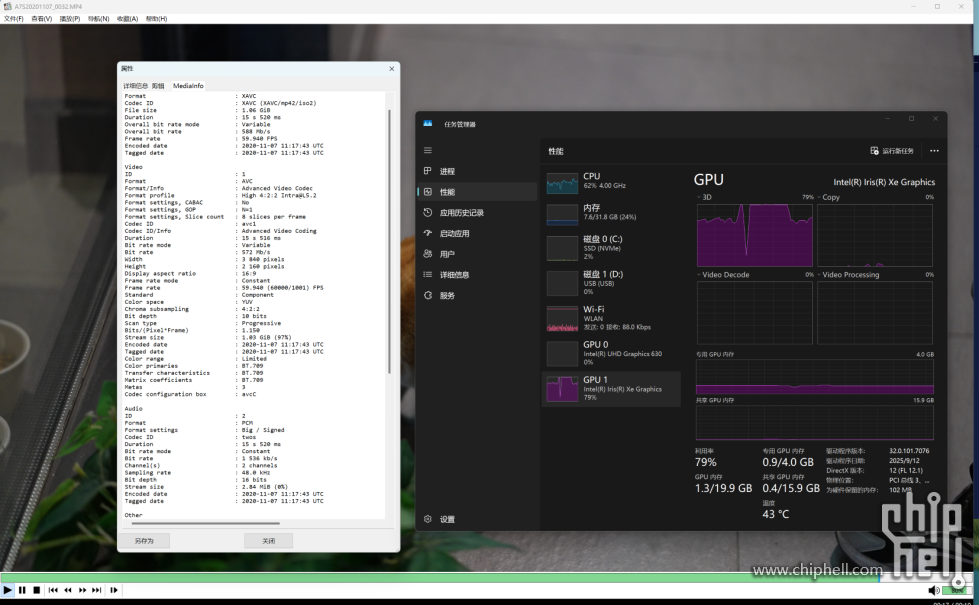
Task: Toggle Task Manager hamburger navigation menu
Action: pos(428,150)
